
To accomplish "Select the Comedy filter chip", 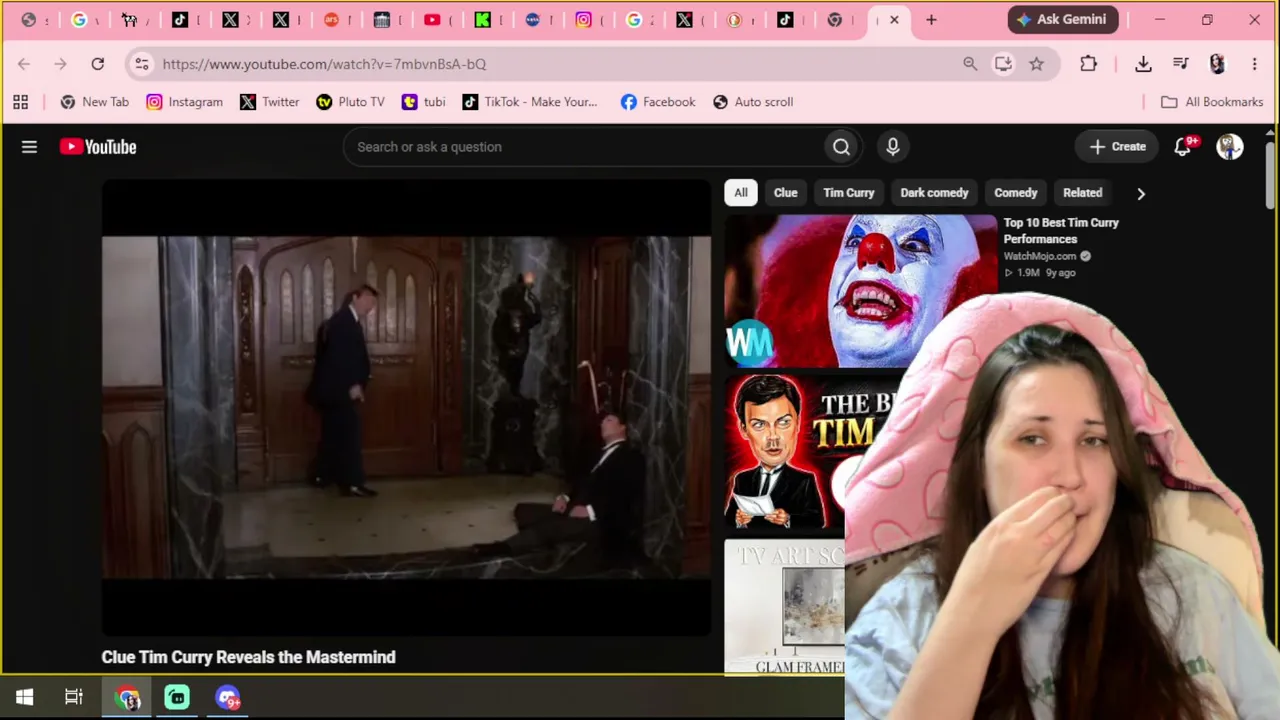I will pos(1016,193).
